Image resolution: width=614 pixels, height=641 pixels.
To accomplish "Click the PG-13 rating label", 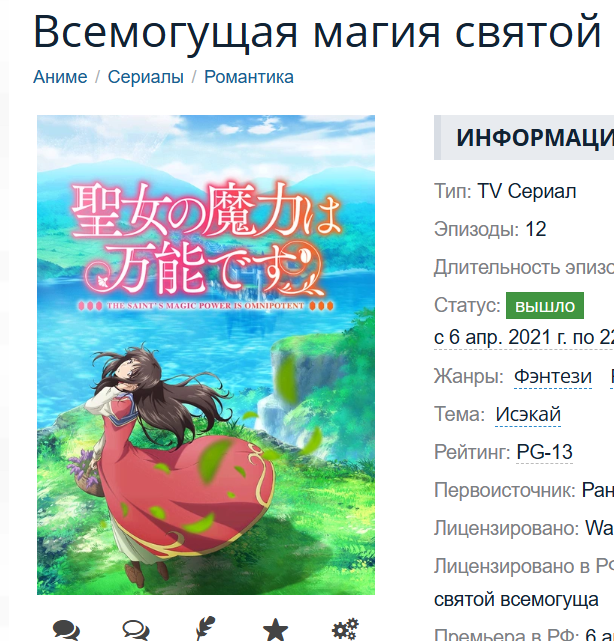I will click(x=545, y=452).
